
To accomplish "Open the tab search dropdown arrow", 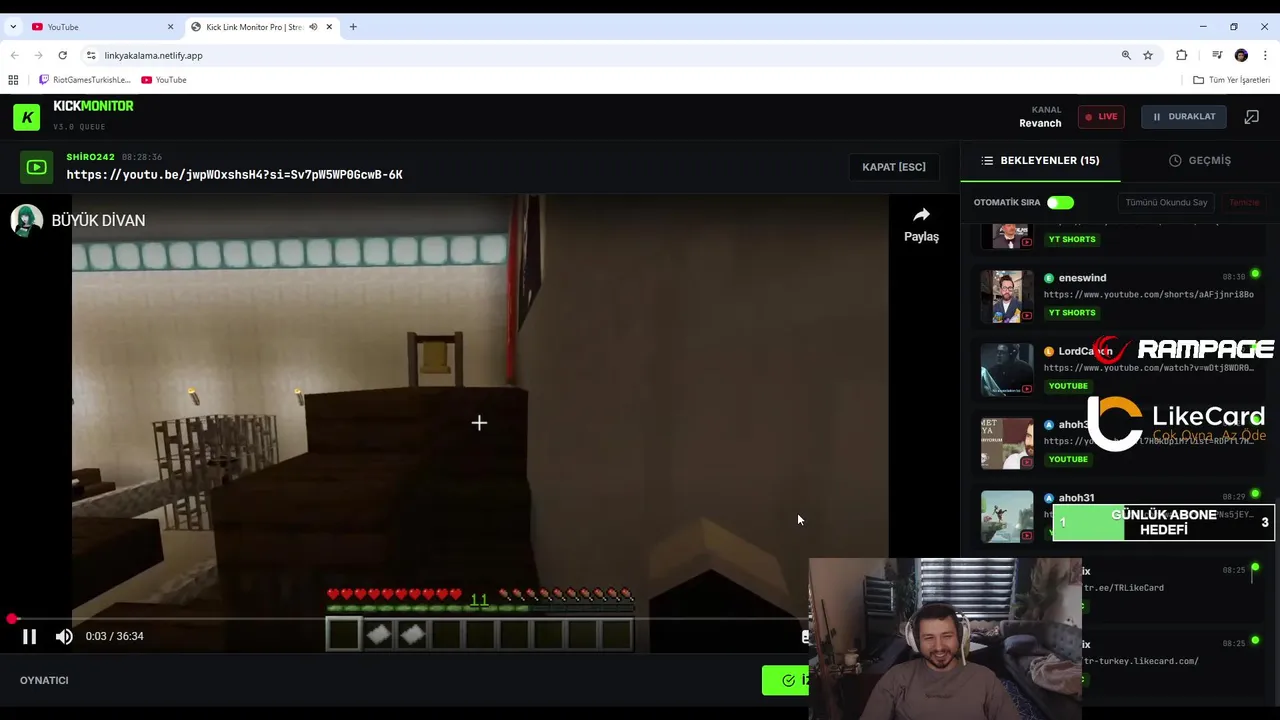I will (x=13, y=27).
